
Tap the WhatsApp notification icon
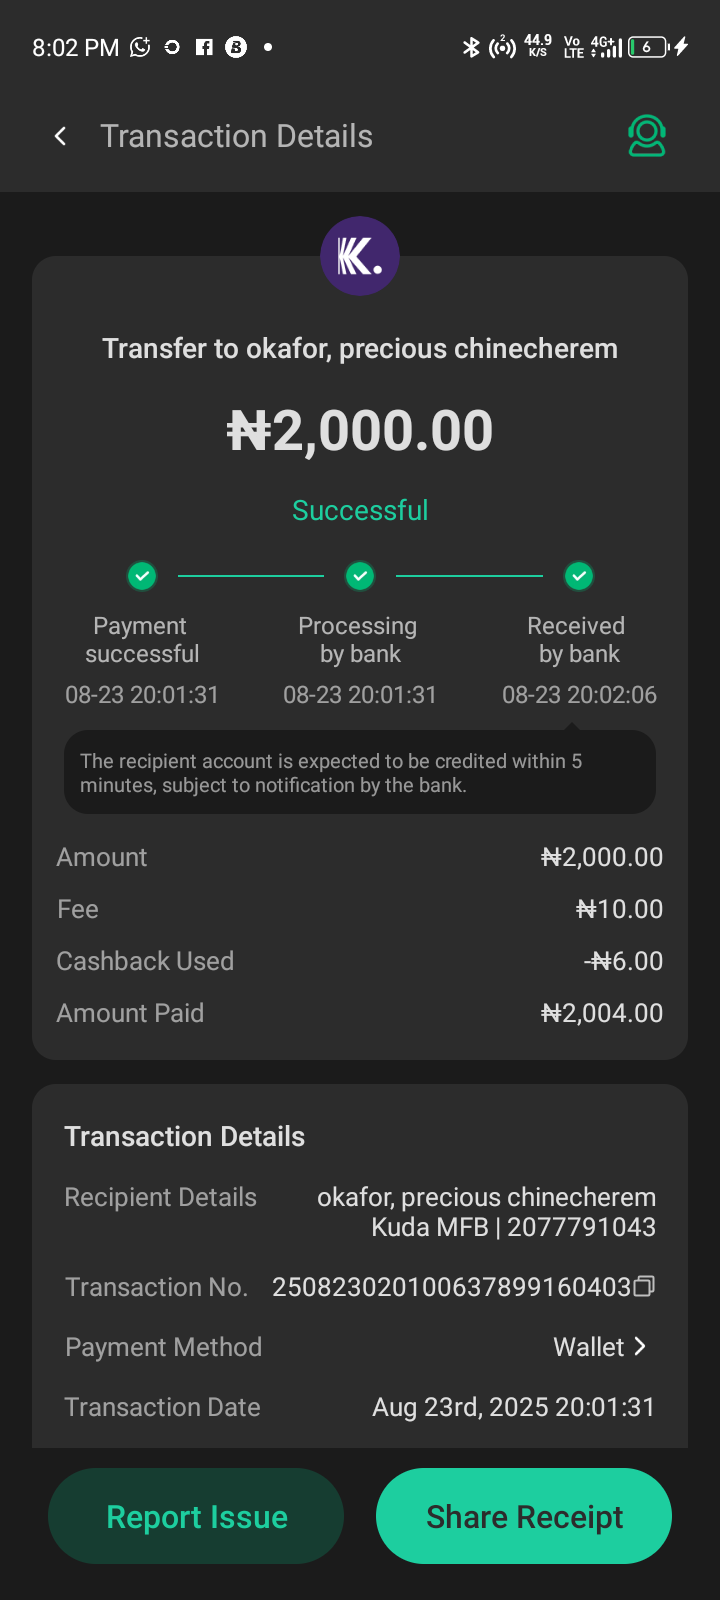[140, 47]
